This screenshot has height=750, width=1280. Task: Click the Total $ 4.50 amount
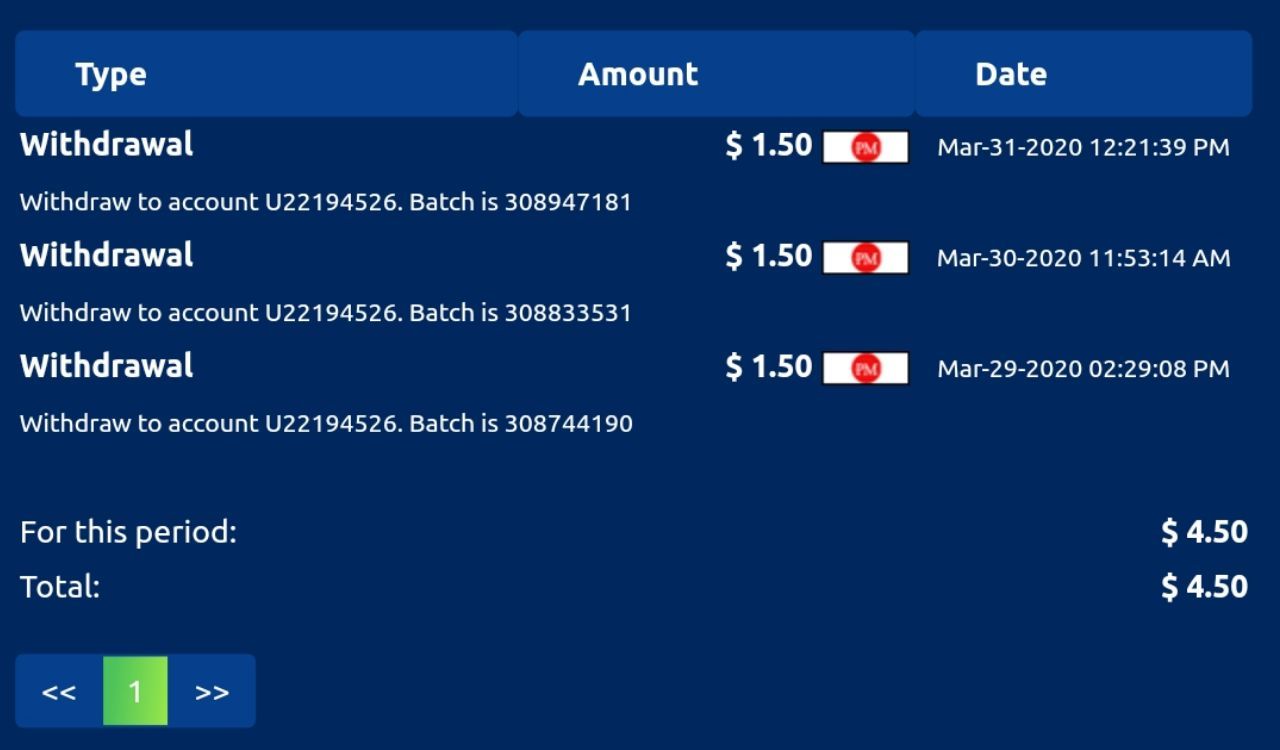click(1204, 586)
